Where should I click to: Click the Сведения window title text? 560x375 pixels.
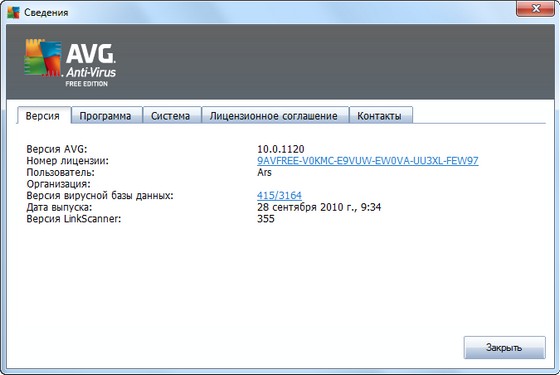(46, 12)
